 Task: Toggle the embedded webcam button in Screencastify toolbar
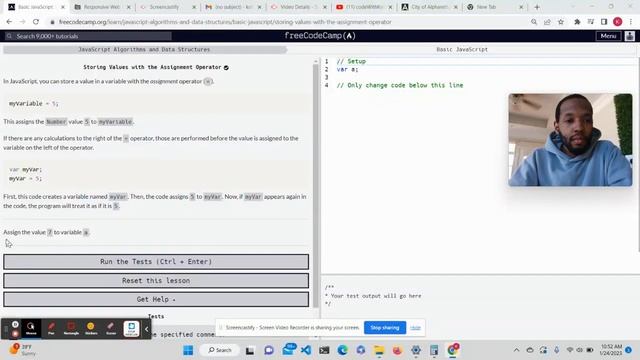[x=131, y=328]
